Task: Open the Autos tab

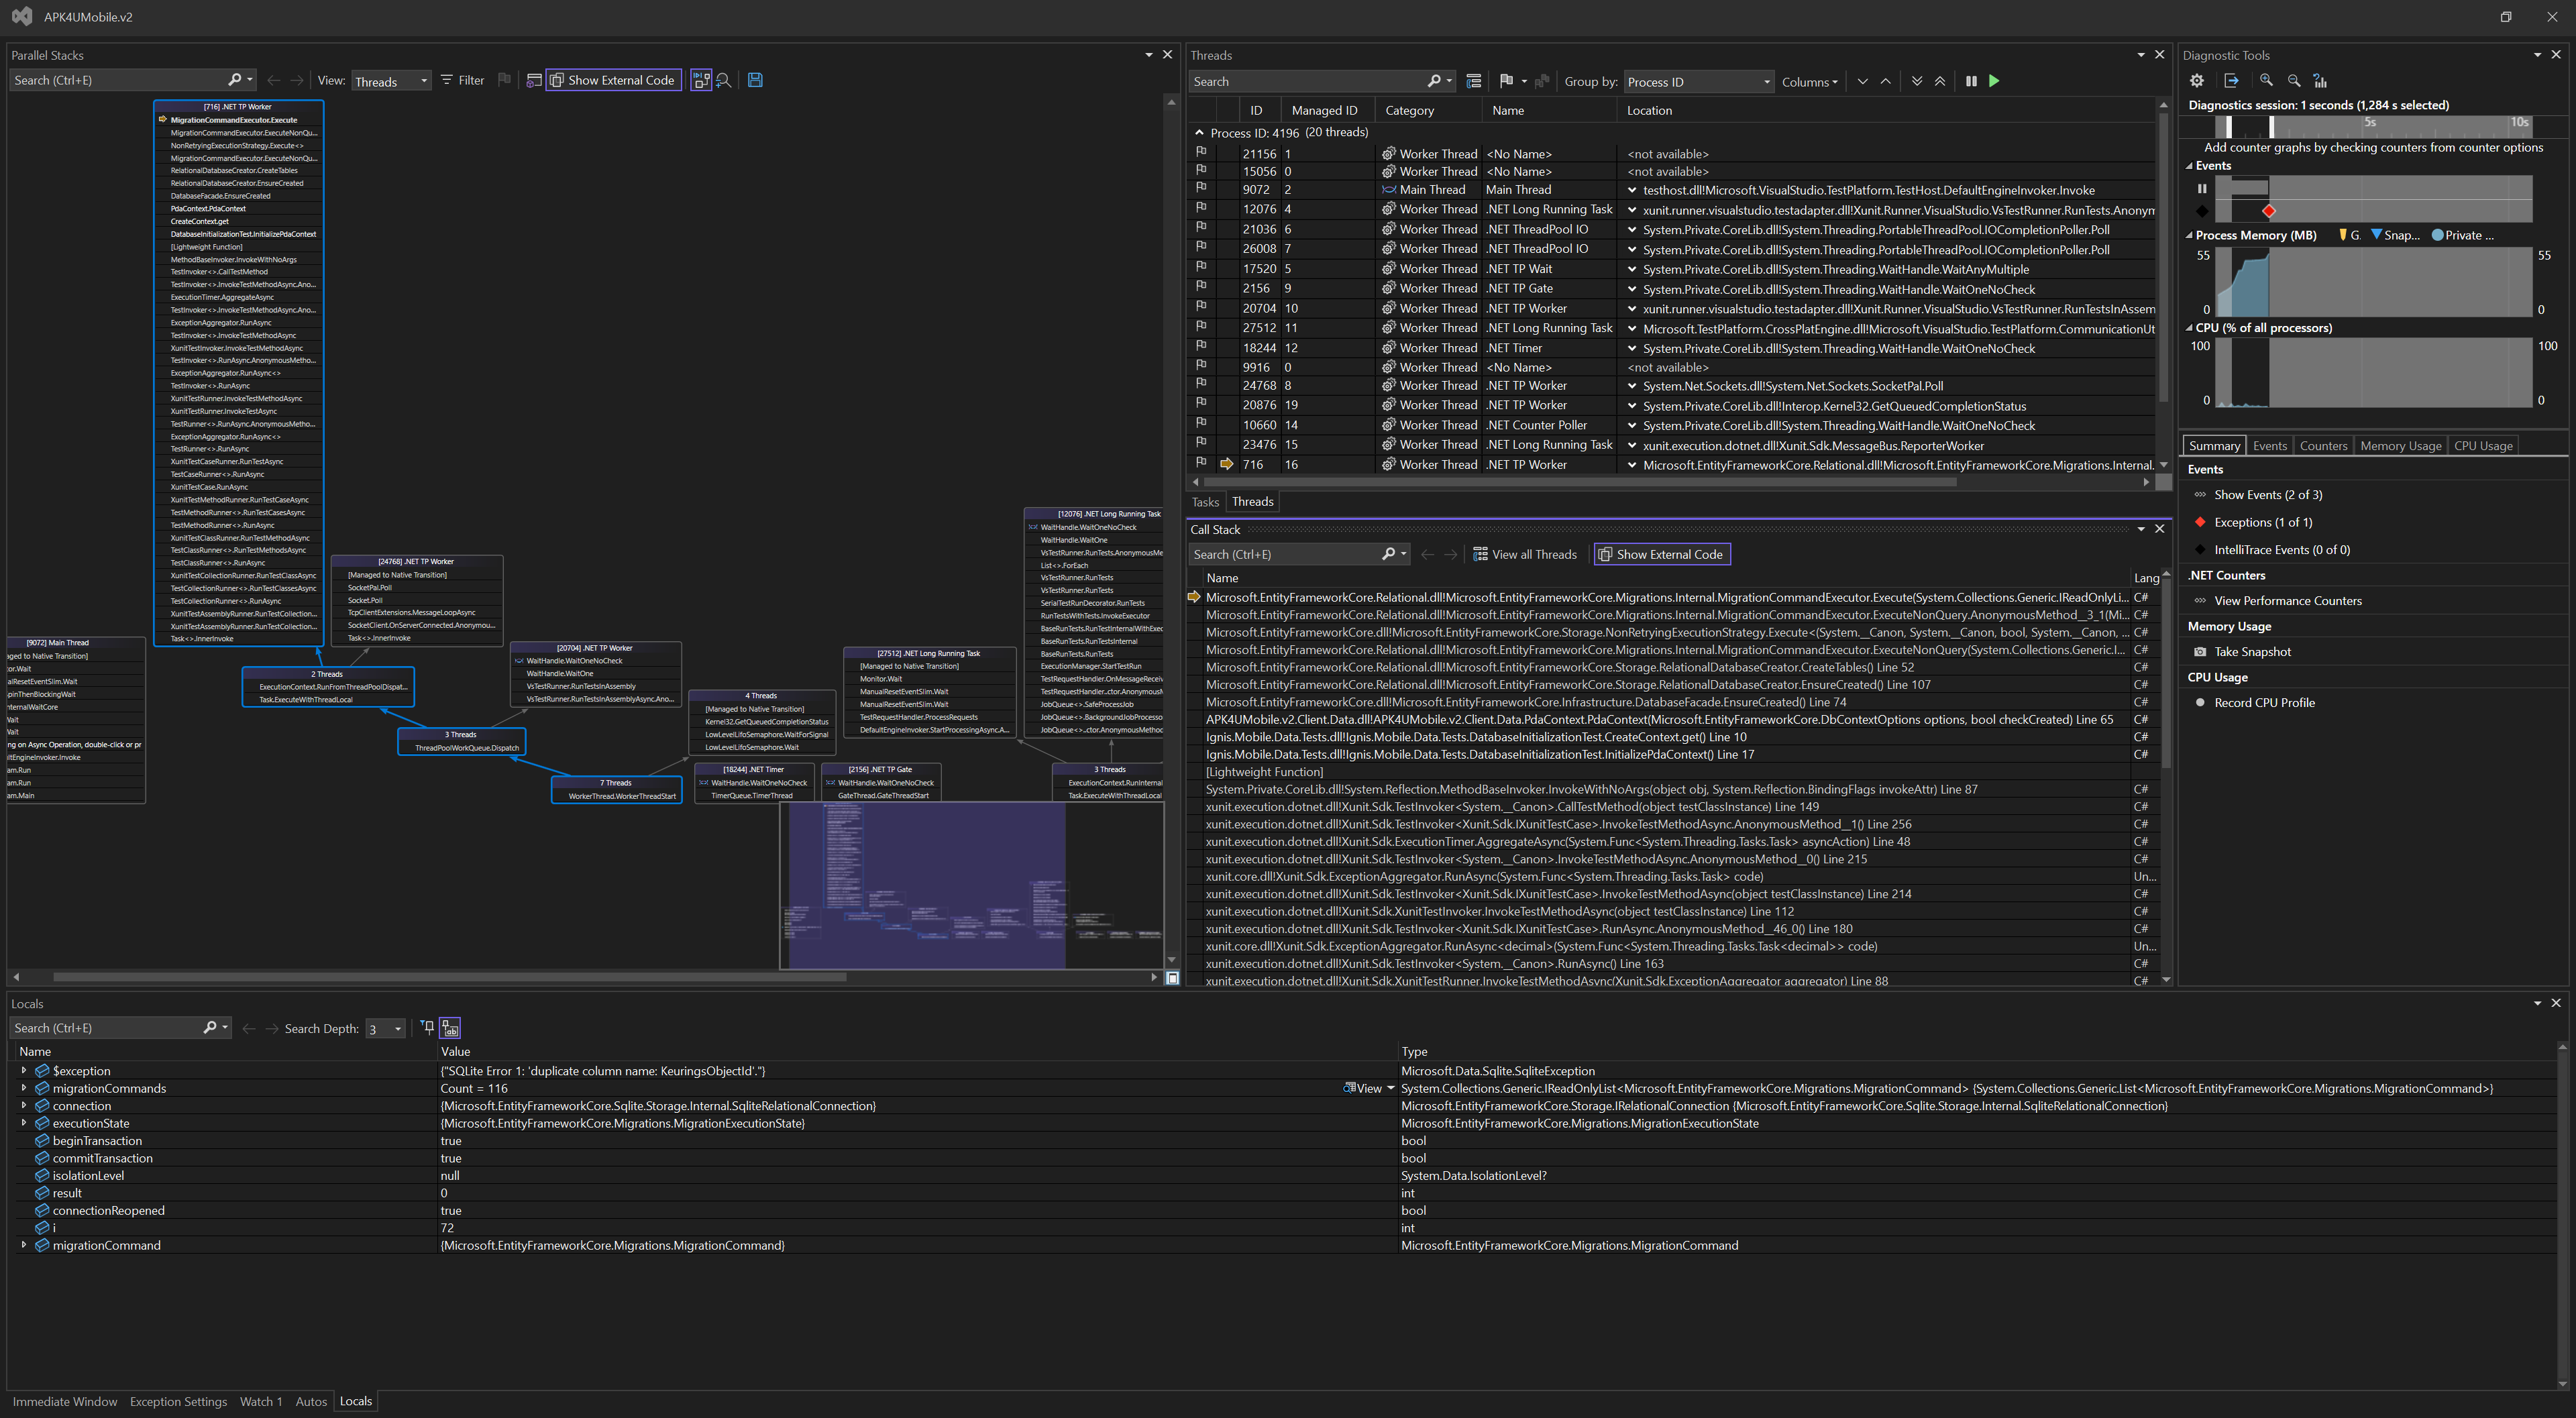Action: (311, 1401)
